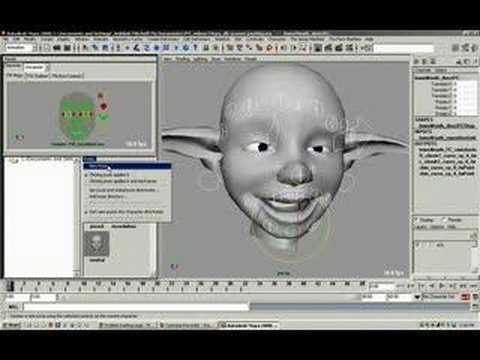480x360 pixels.
Task: Open the viewport Shading menu
Action: point(182,59)
